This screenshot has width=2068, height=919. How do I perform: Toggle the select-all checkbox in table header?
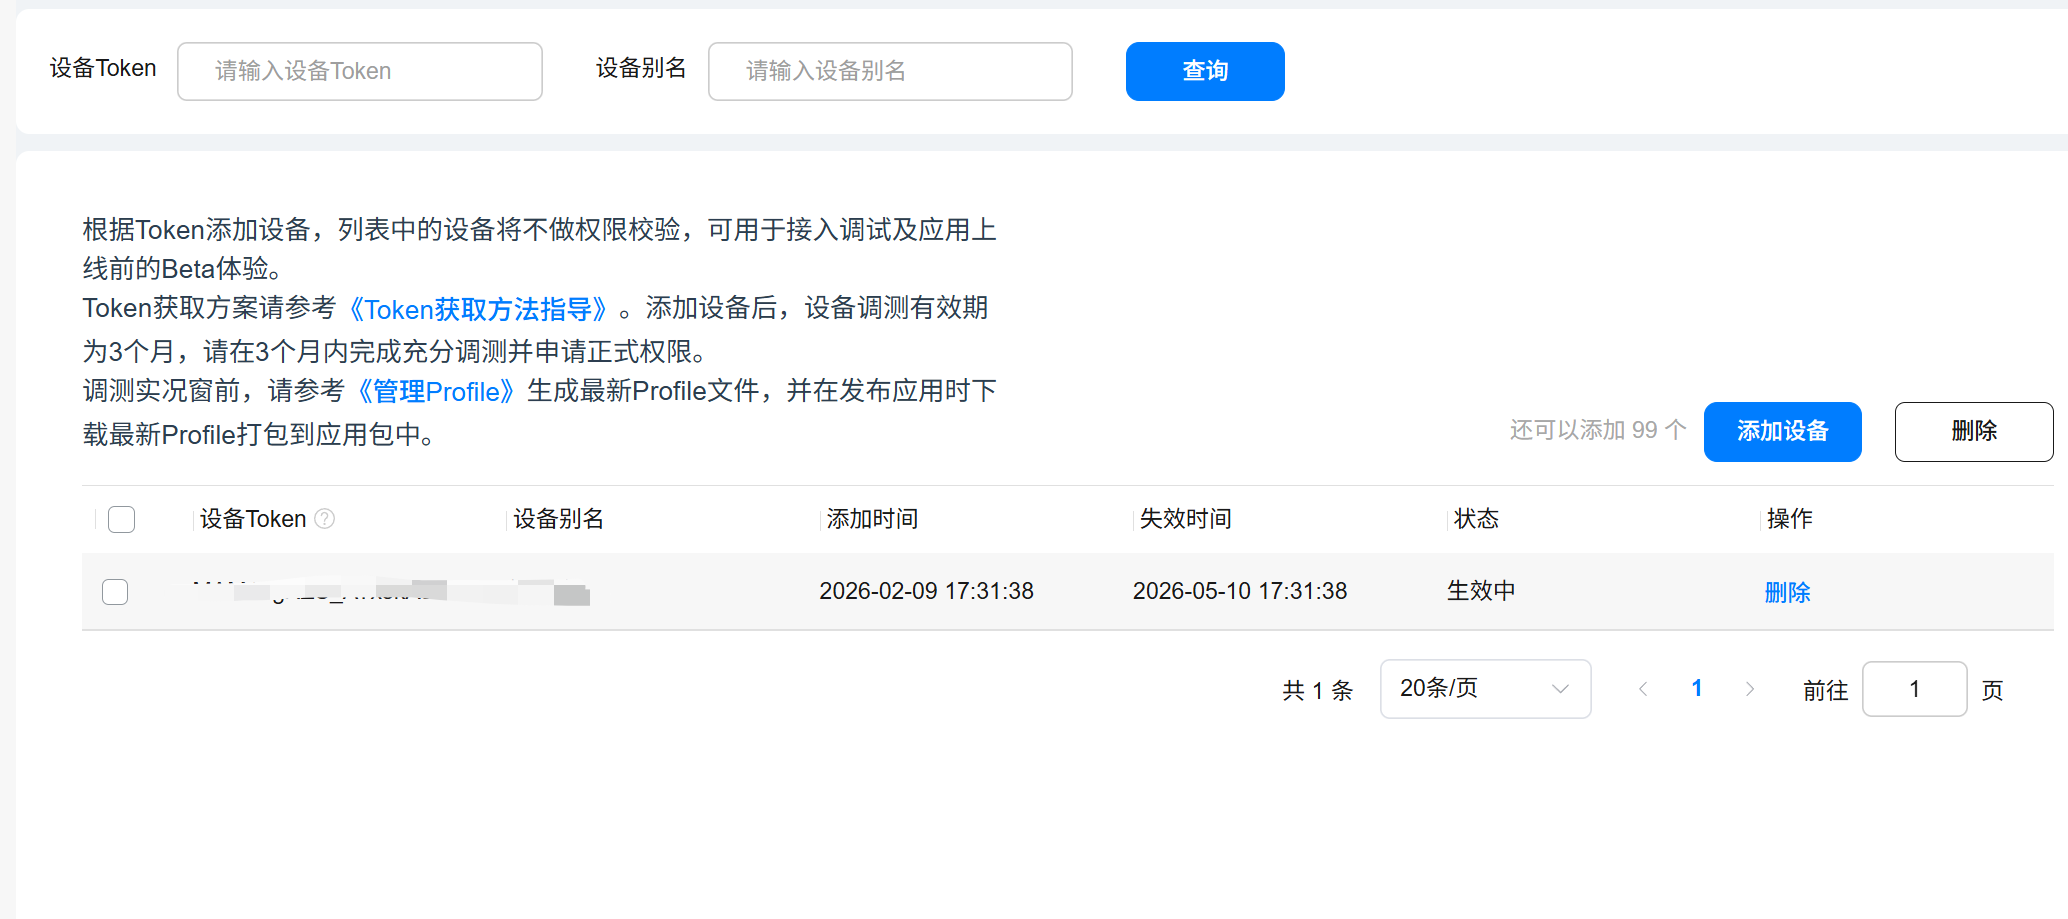tap(122, 520)
